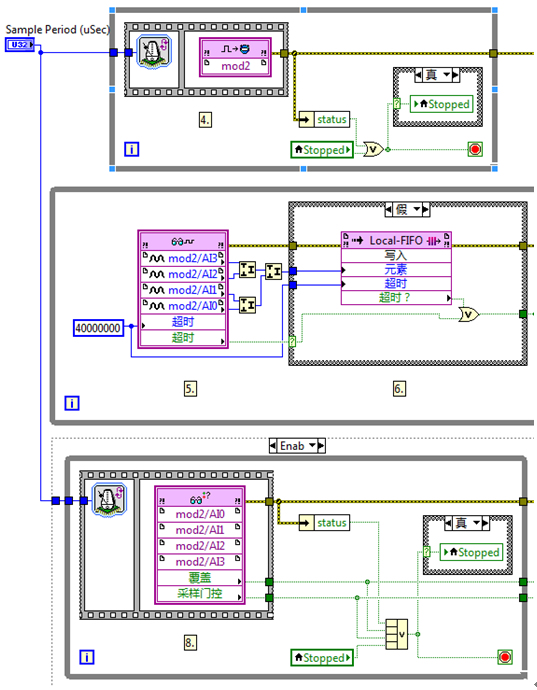The image size is (537, 690).
Task: Click the 元素 input of Local-FIFO
Action: coord(396,269)
